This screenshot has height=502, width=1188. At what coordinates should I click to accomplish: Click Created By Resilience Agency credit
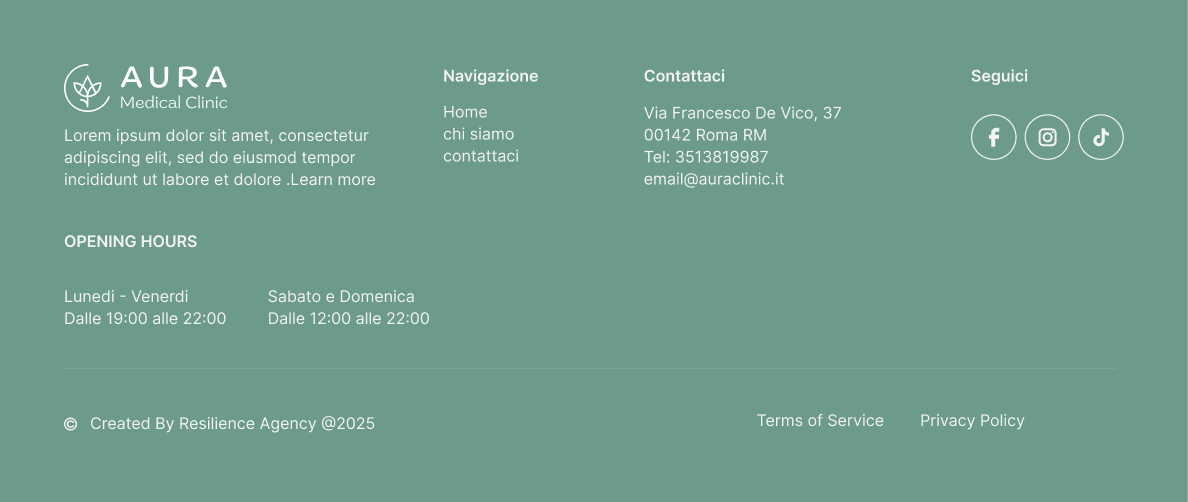coord(233,424)
